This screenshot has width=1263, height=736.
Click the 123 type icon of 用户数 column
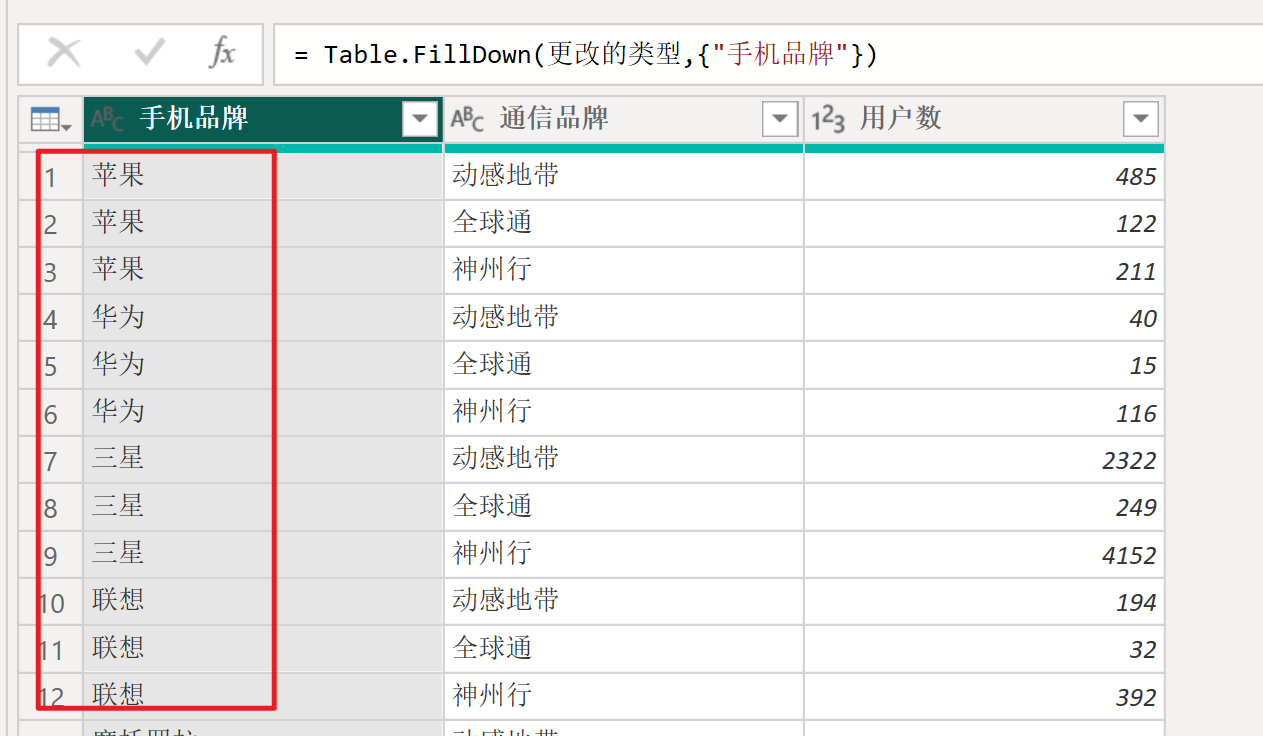tap(828, 120)
